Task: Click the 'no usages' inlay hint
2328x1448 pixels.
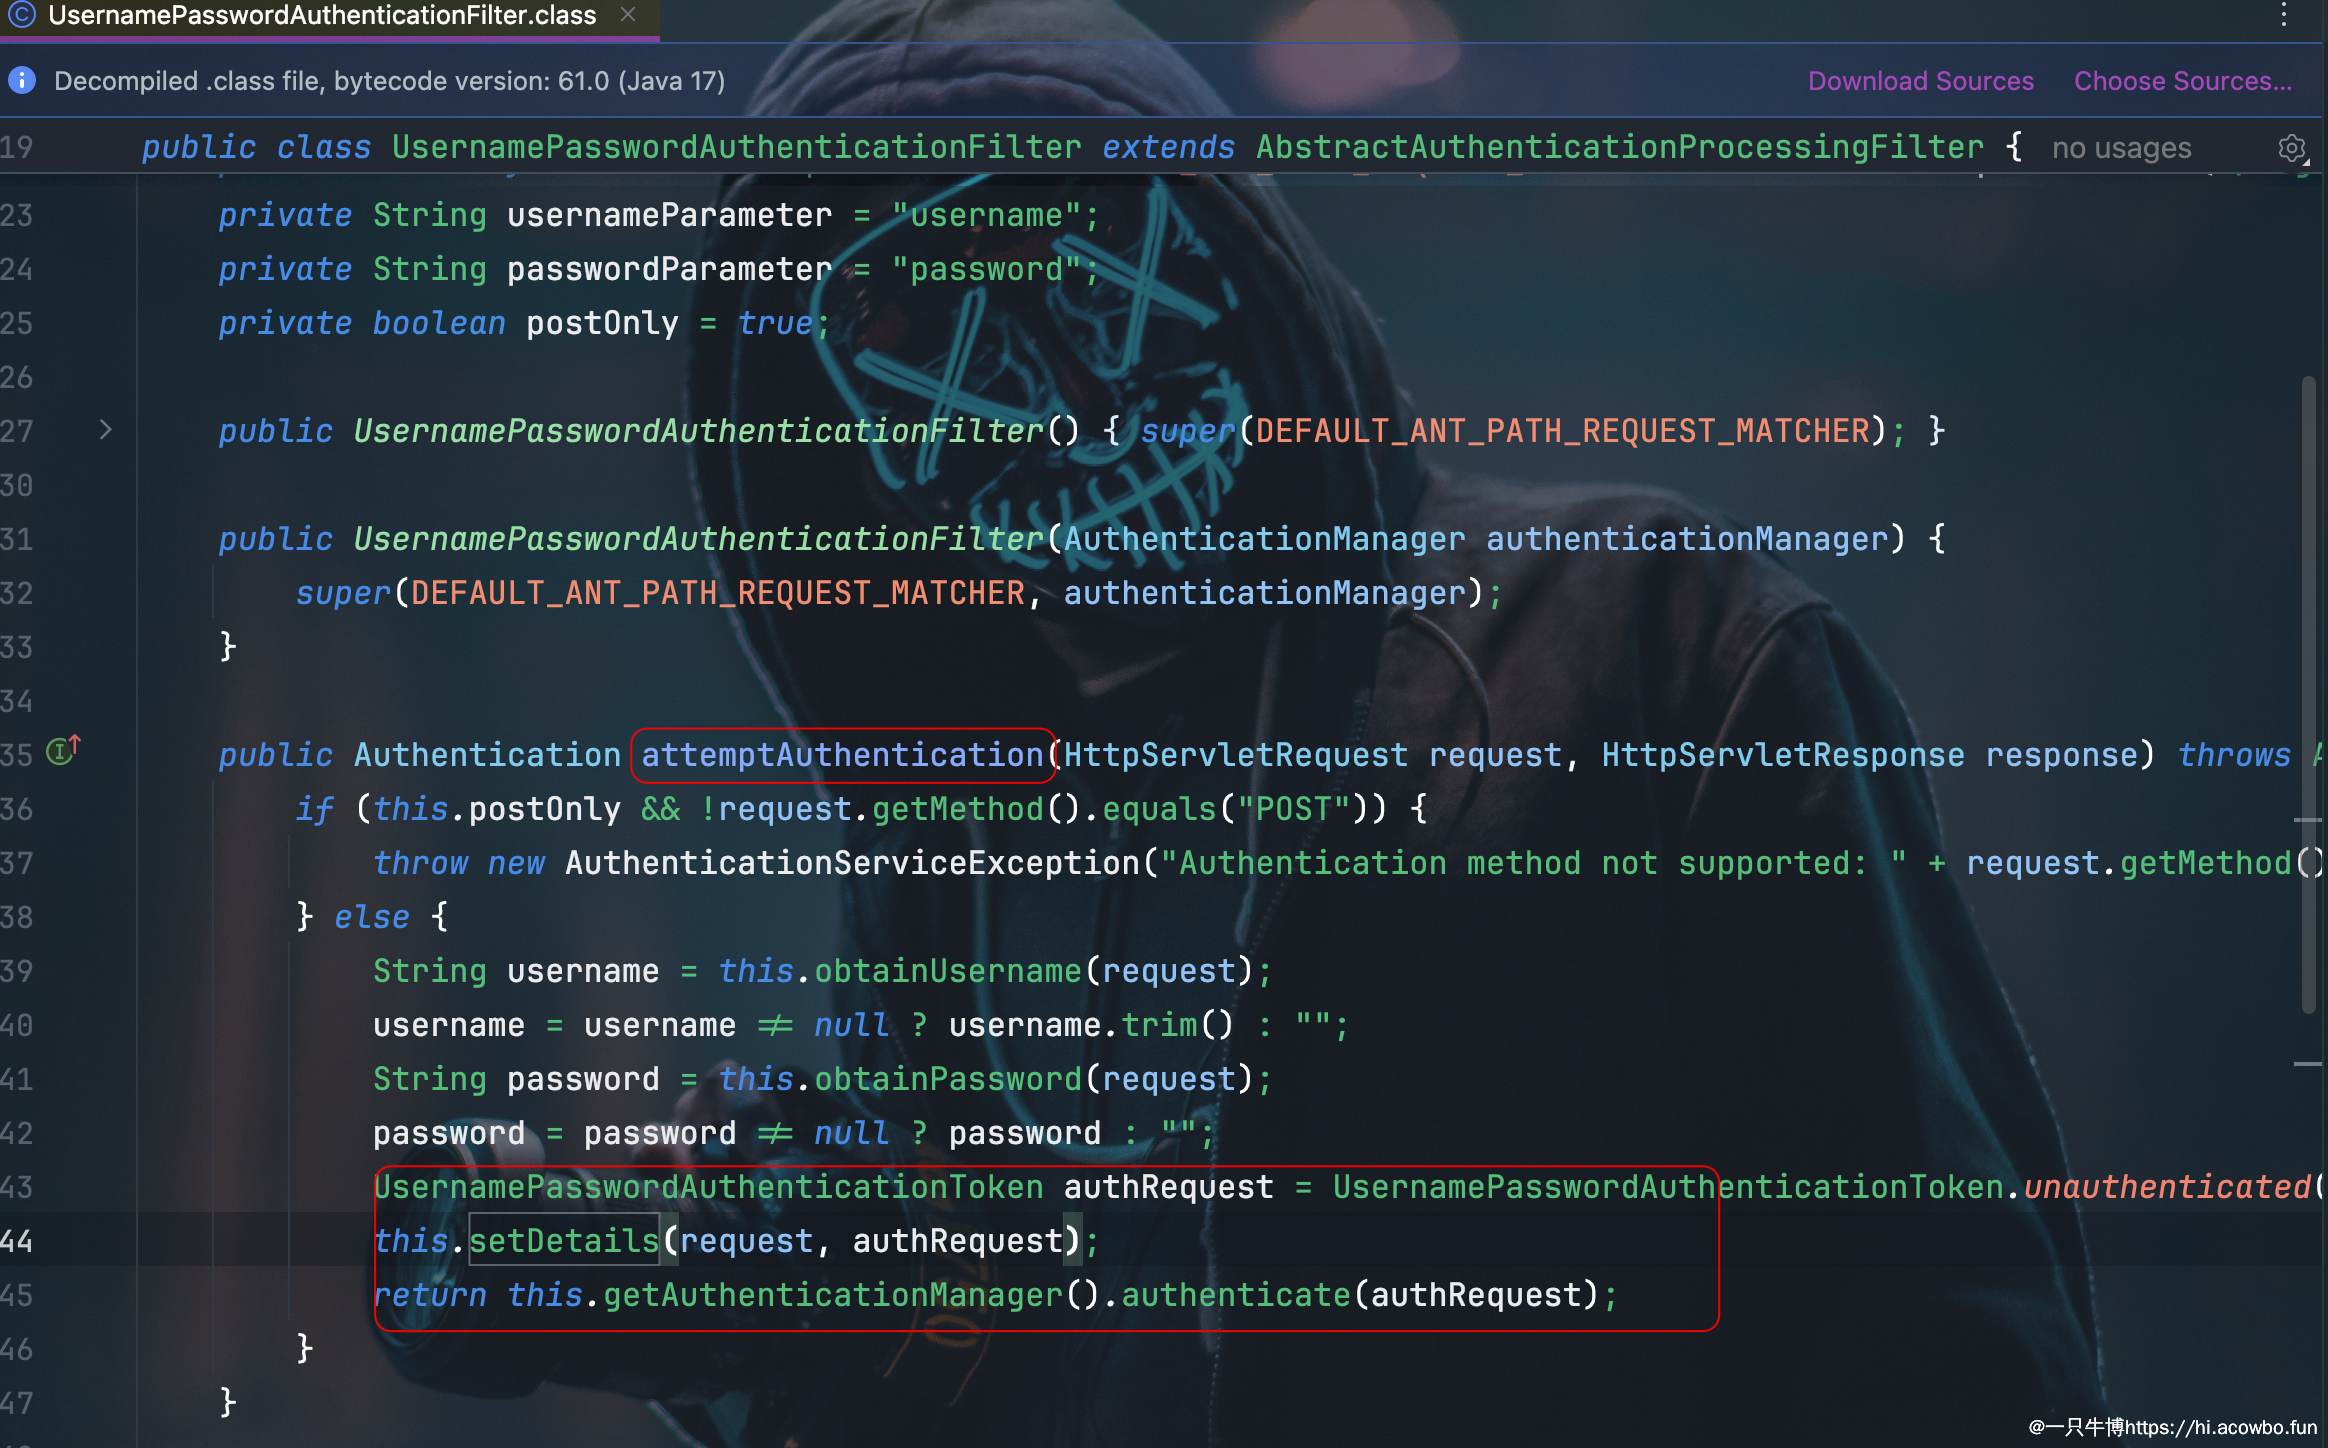Action: [2121, 149]
